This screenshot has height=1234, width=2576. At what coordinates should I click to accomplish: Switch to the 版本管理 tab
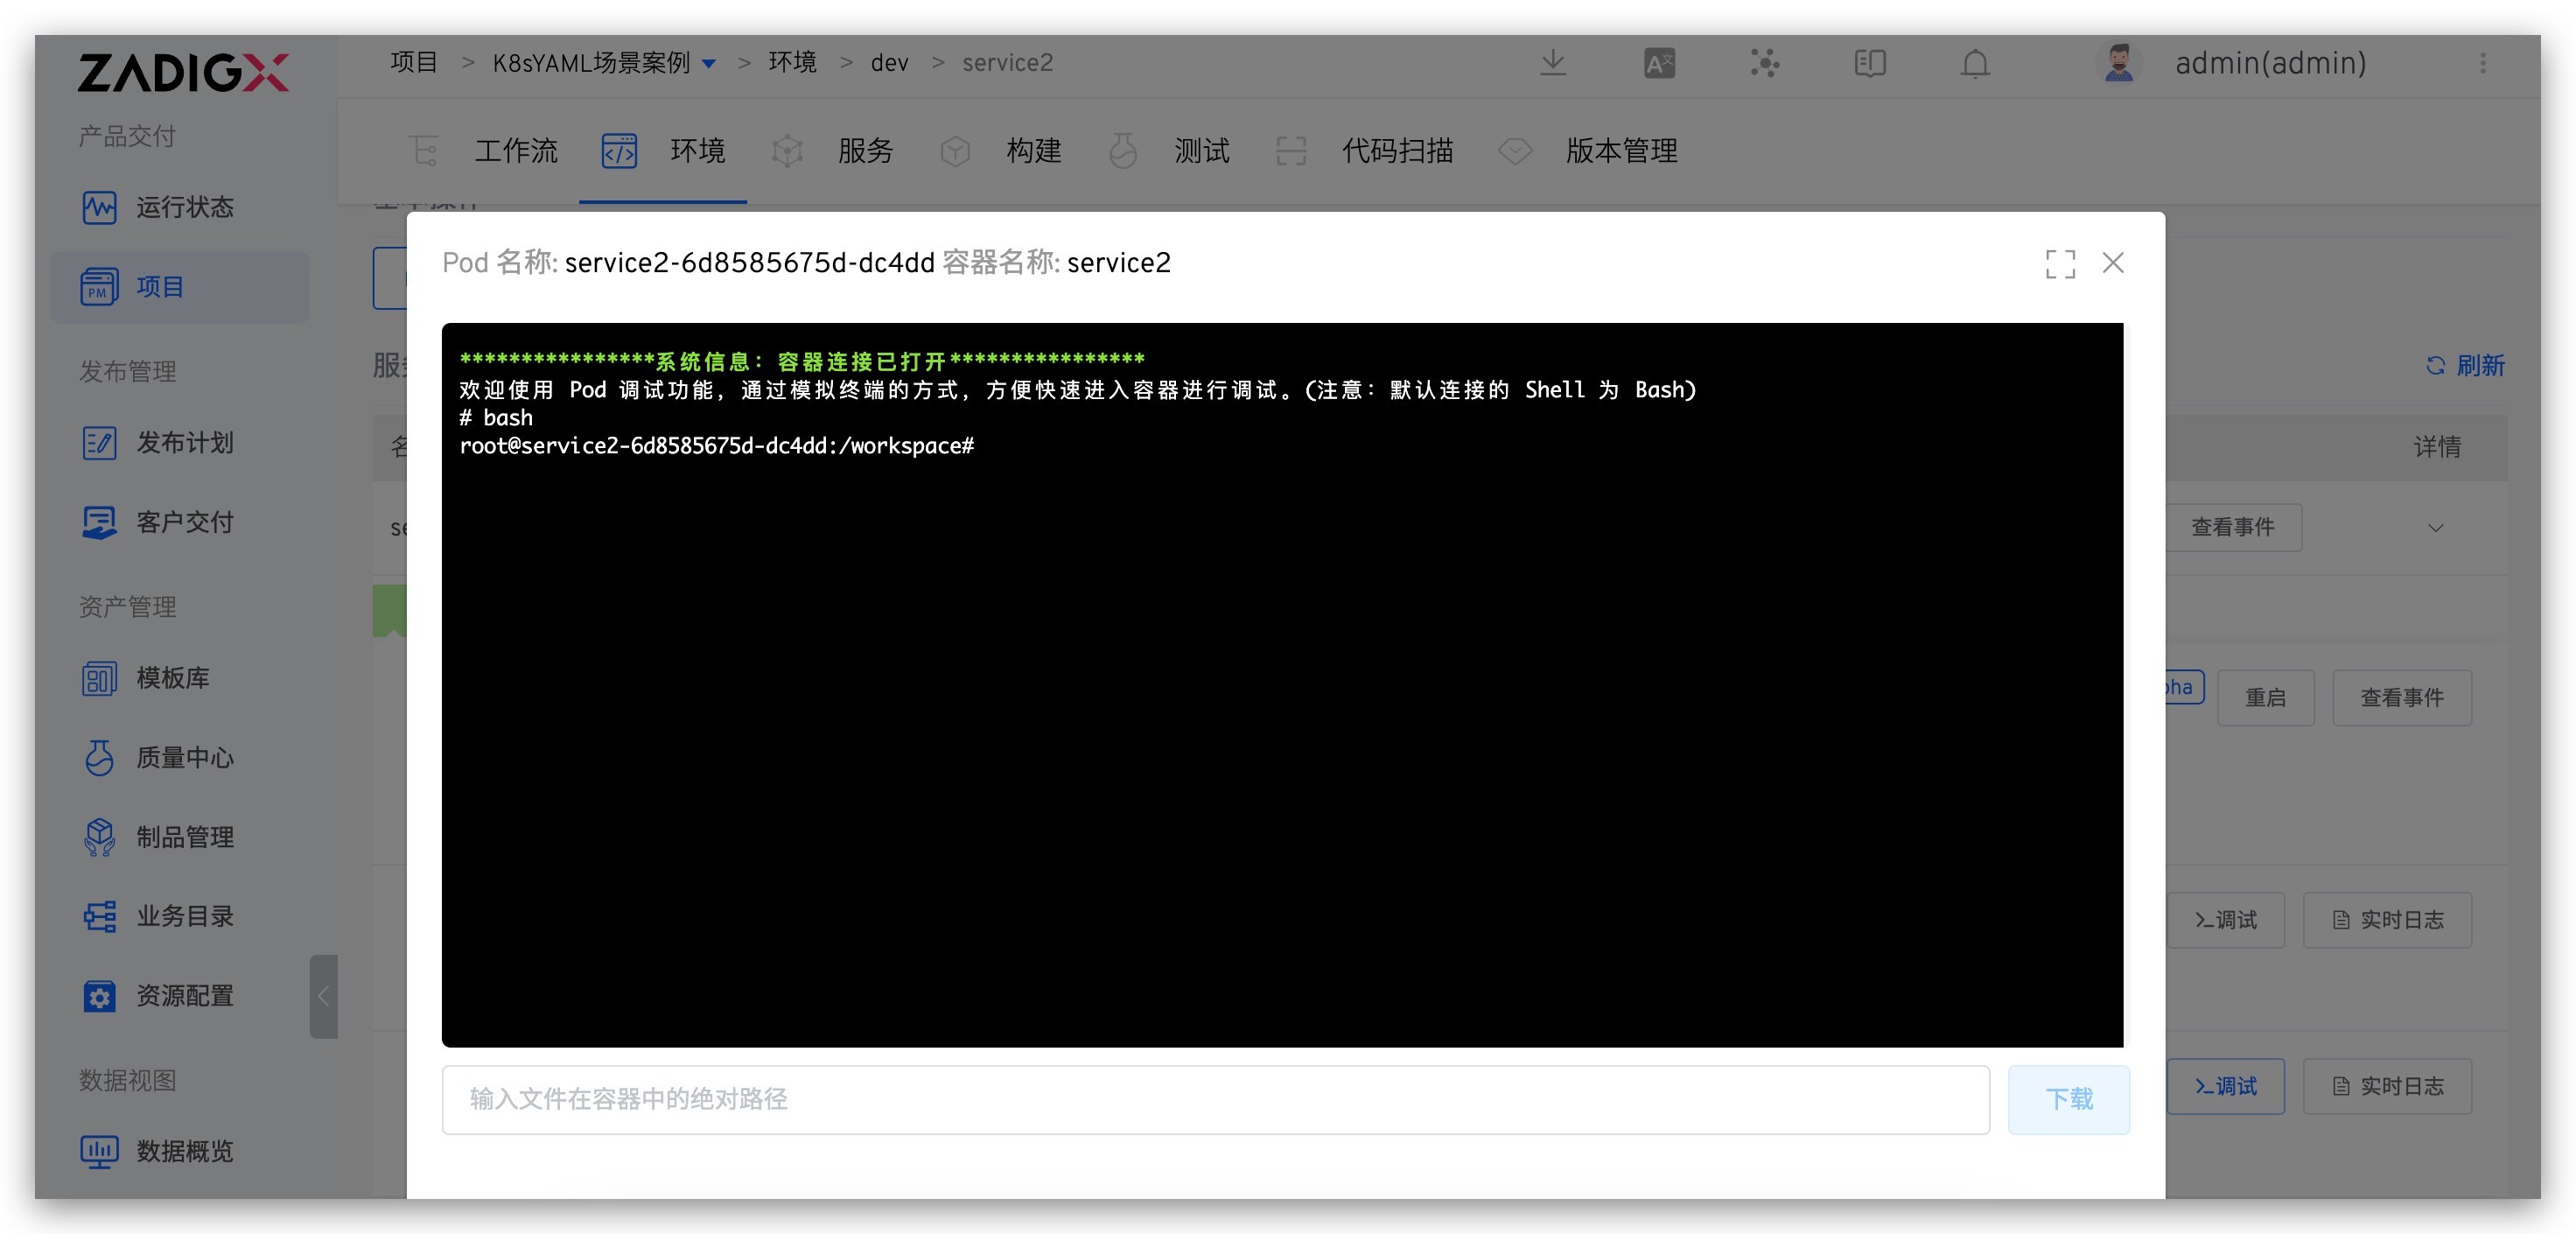point(1588,151)
